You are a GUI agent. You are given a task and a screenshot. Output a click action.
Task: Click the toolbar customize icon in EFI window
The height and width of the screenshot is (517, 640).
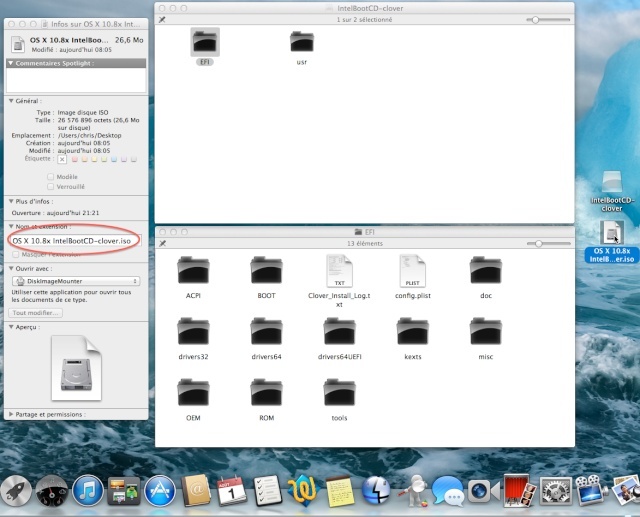click(x=162, y=243)
